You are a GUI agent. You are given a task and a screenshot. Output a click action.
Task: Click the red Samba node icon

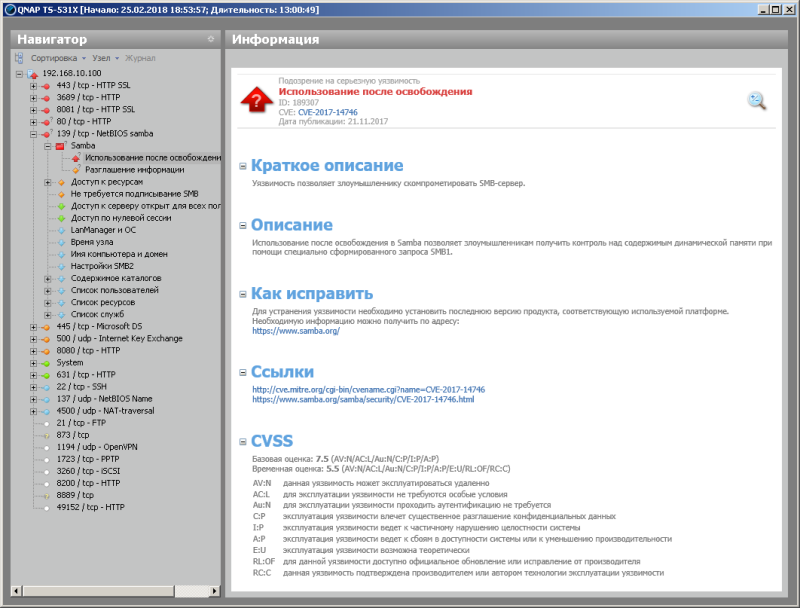point(60,146)
